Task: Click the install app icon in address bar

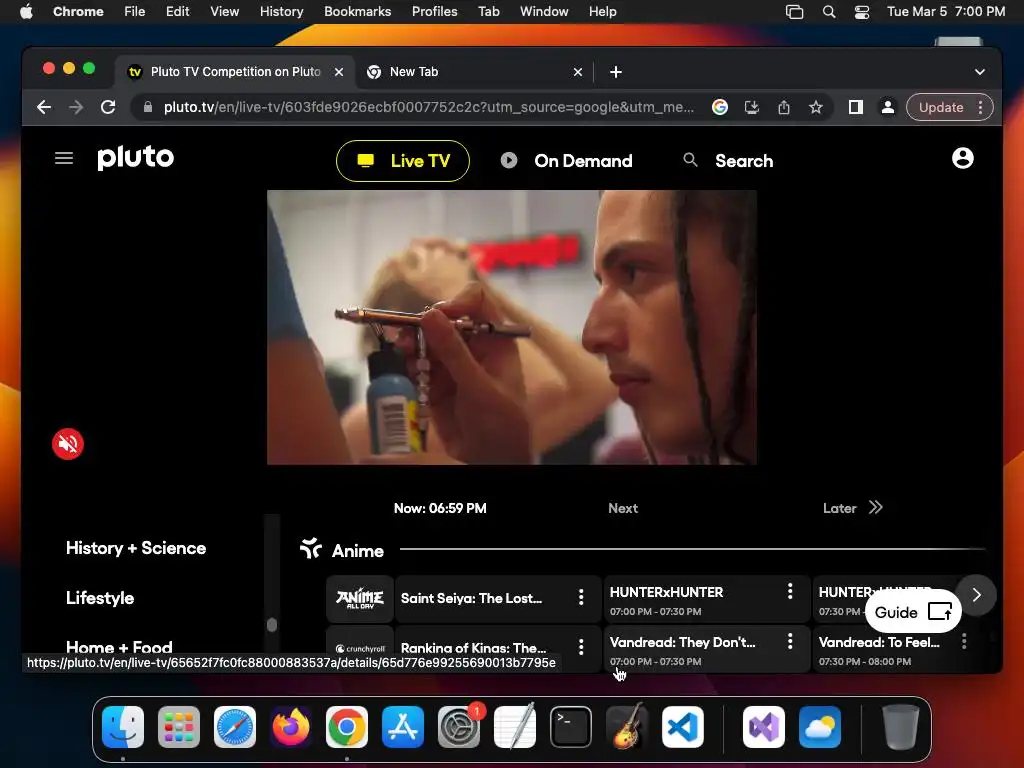Action: click(x=752, y=107)
